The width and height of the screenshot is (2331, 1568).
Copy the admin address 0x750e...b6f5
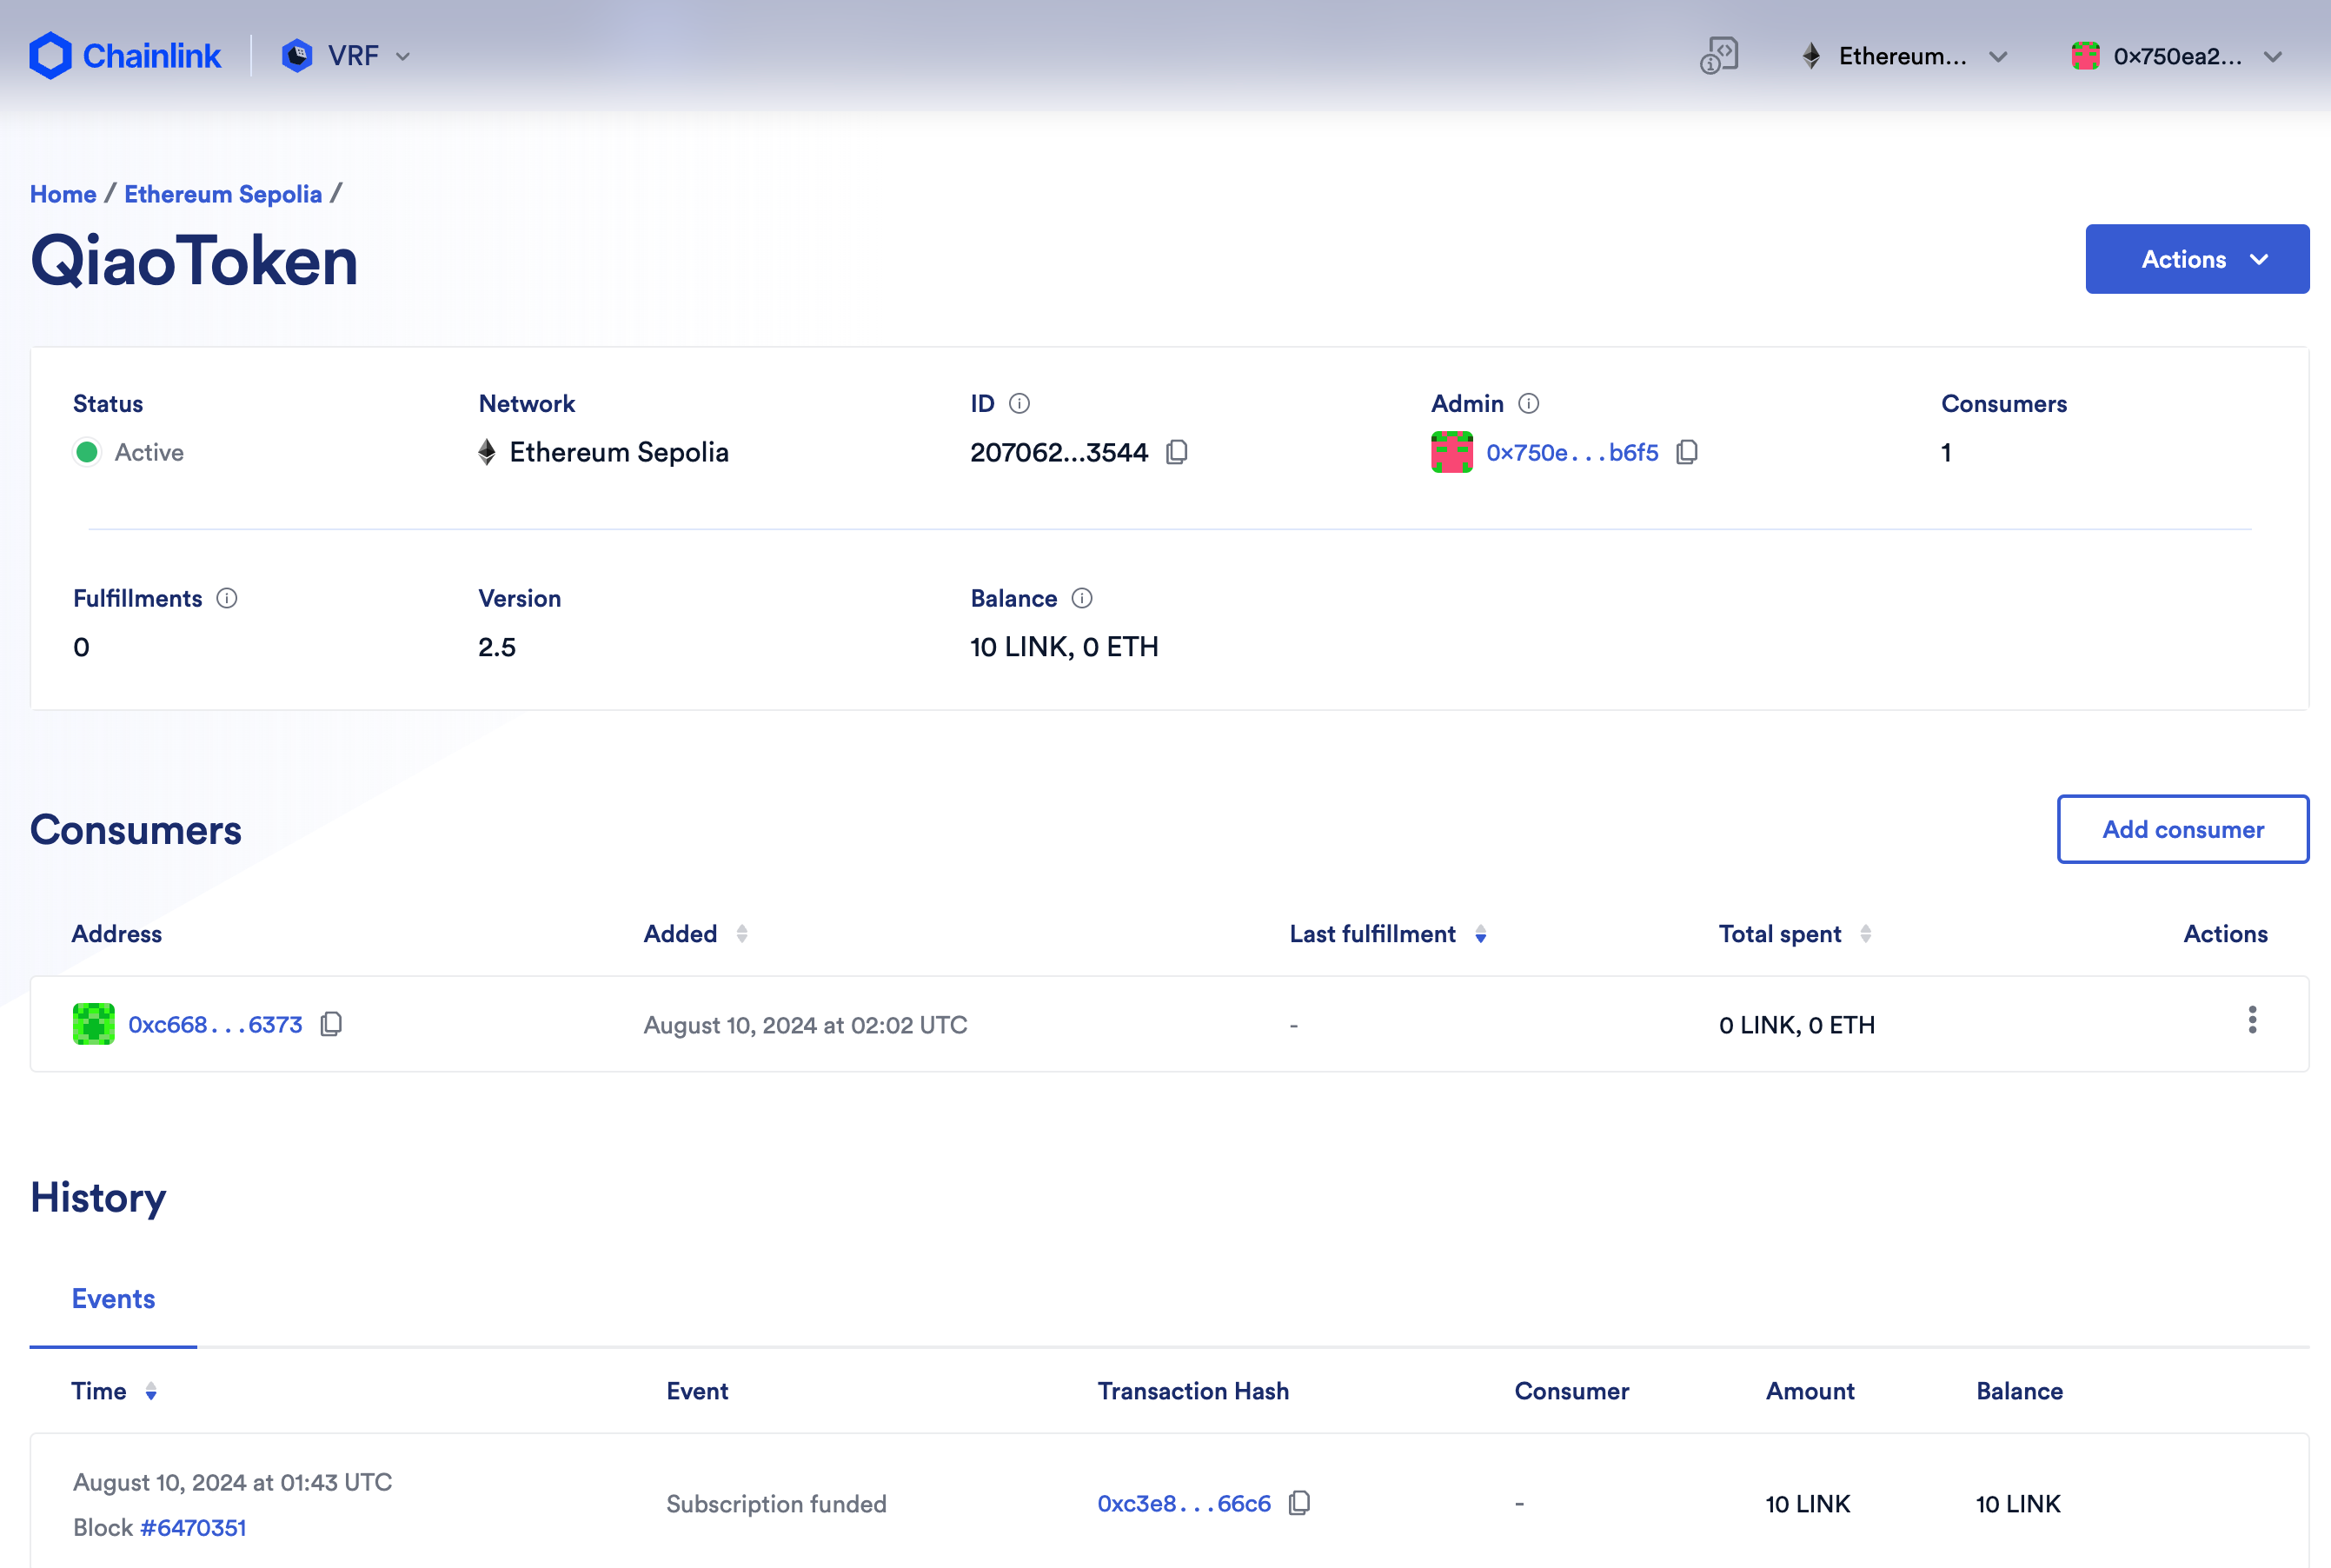(1687, 452)
